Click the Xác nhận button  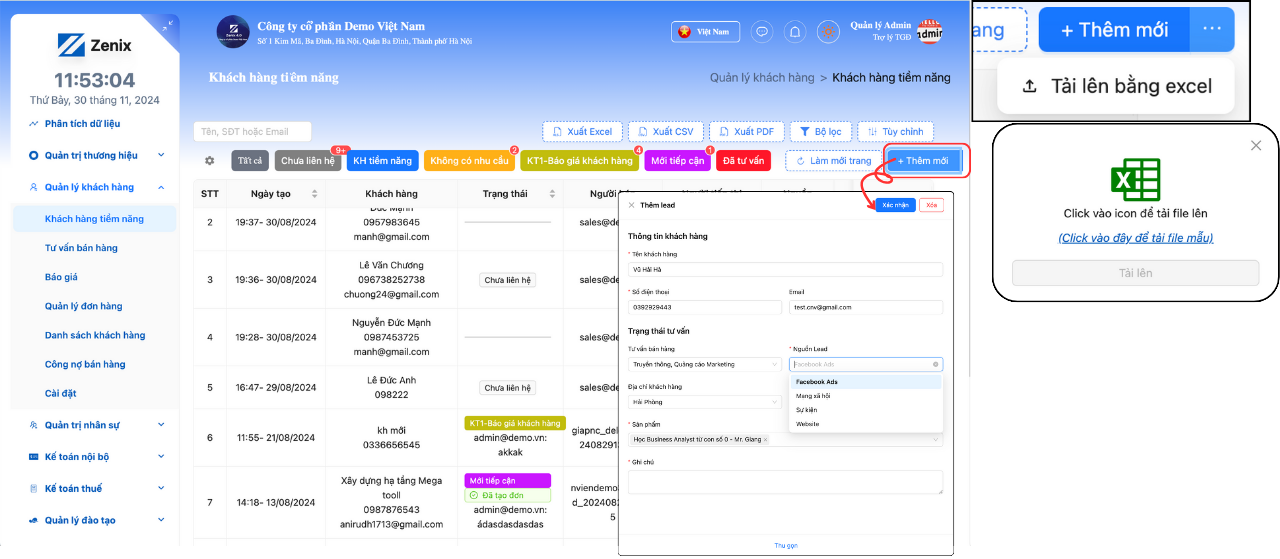[x=895, y=205]
